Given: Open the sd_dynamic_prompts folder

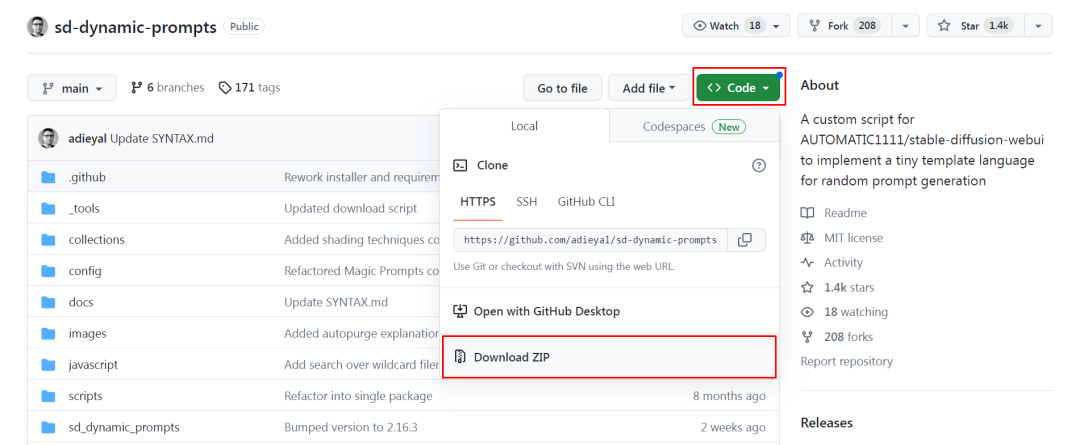Looking at the screenshot, I should click(124, 427).
